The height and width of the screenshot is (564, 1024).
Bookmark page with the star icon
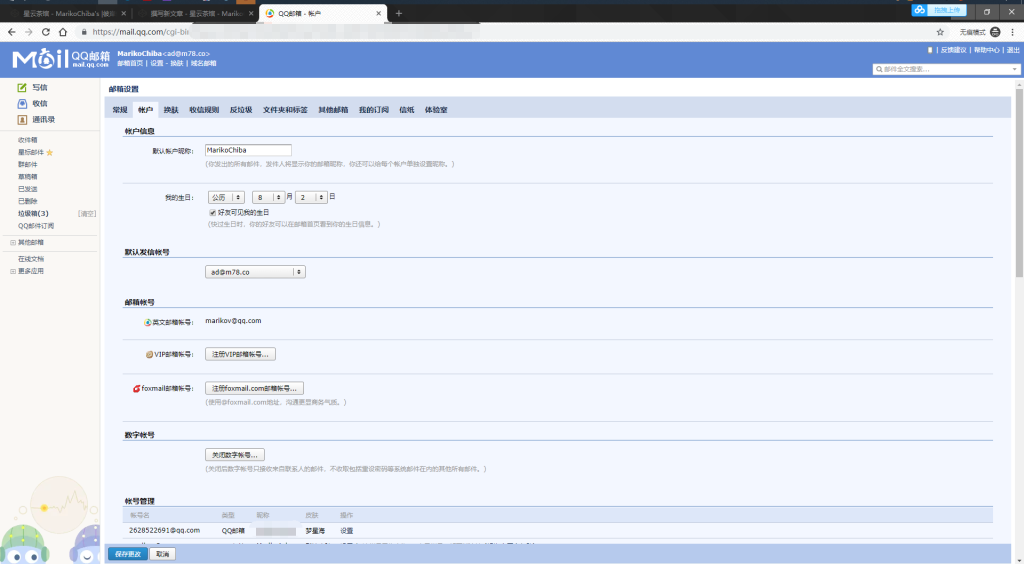click(x=940, y=32)
